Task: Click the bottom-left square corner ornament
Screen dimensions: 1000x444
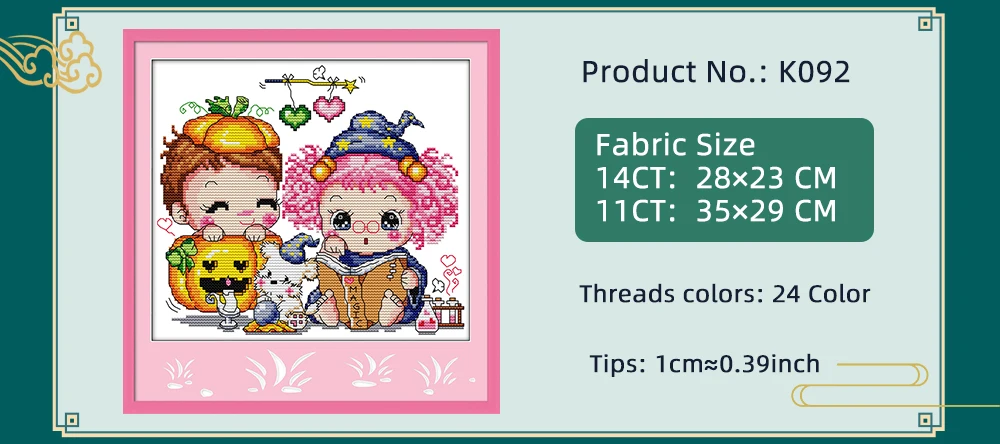Action: point(72,420)
